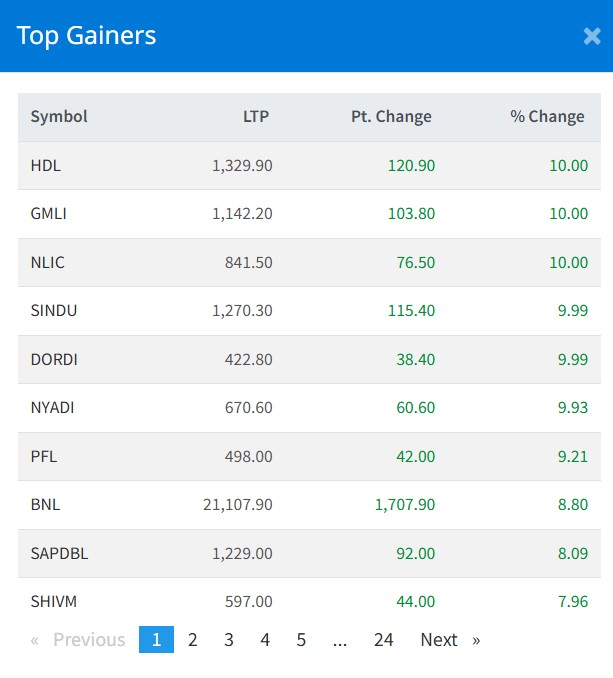
Task: Sort by % Change column header
Action: click(x=547, y=117)
